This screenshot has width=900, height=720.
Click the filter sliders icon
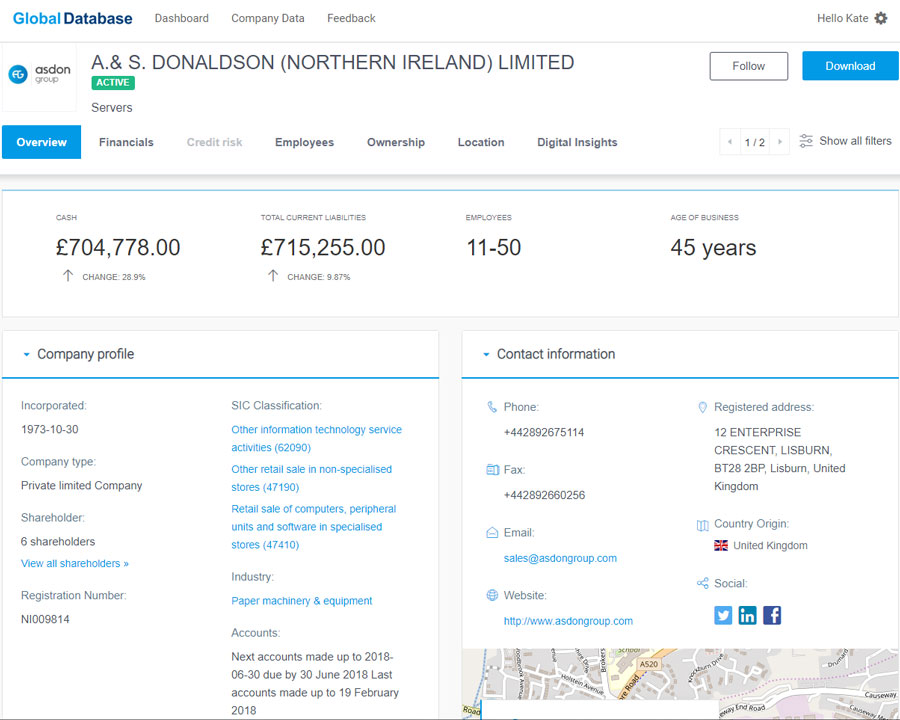[806, 141]
